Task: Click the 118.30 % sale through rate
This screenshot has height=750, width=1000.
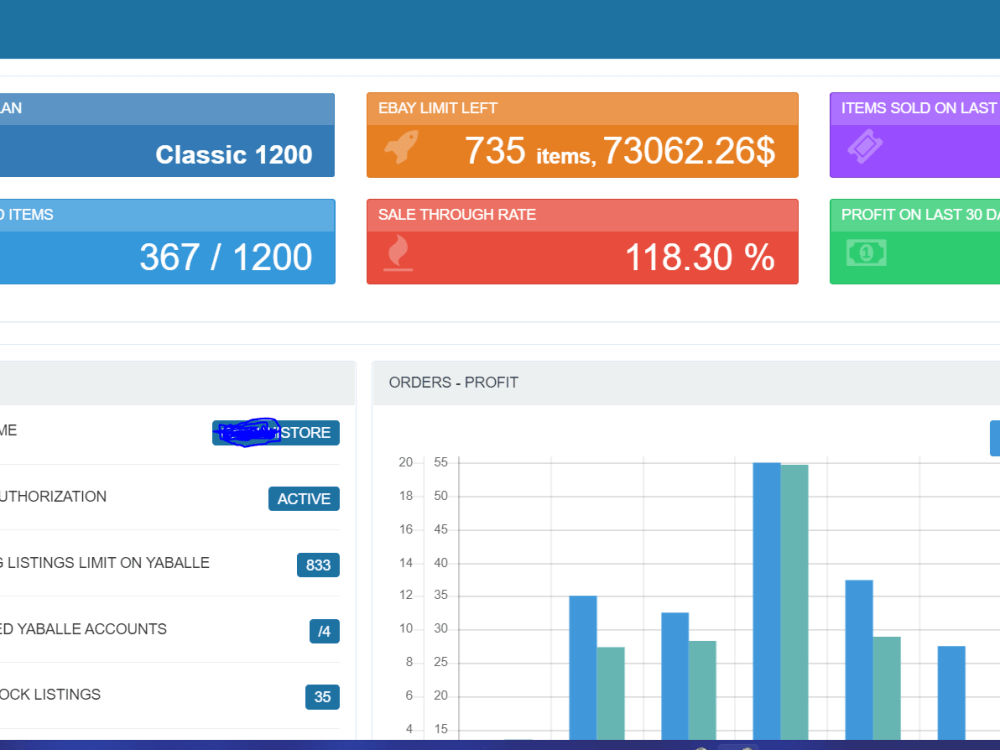Action: click(700, 257)
